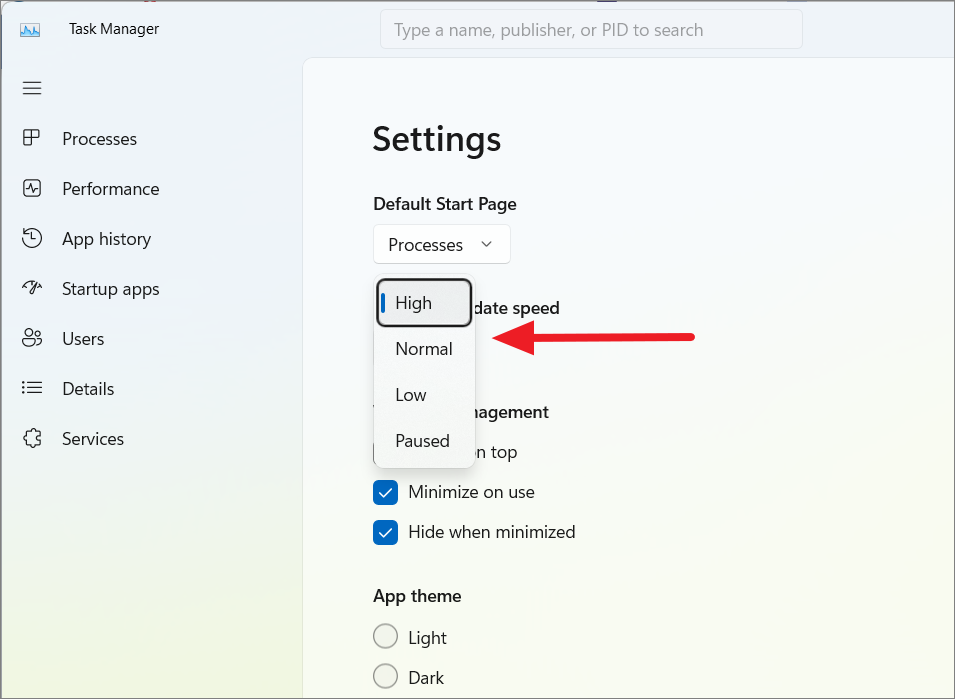Click the Performance graph icon
955x699 pixels.
(x=32, y=188)
